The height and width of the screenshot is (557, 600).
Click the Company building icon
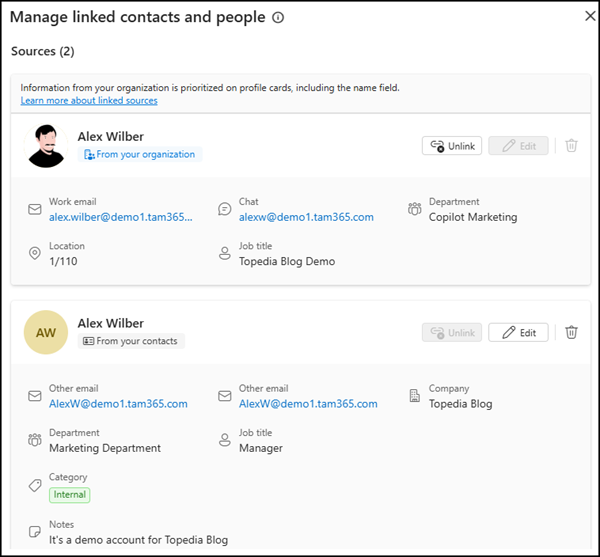click(x=415, y=396)
